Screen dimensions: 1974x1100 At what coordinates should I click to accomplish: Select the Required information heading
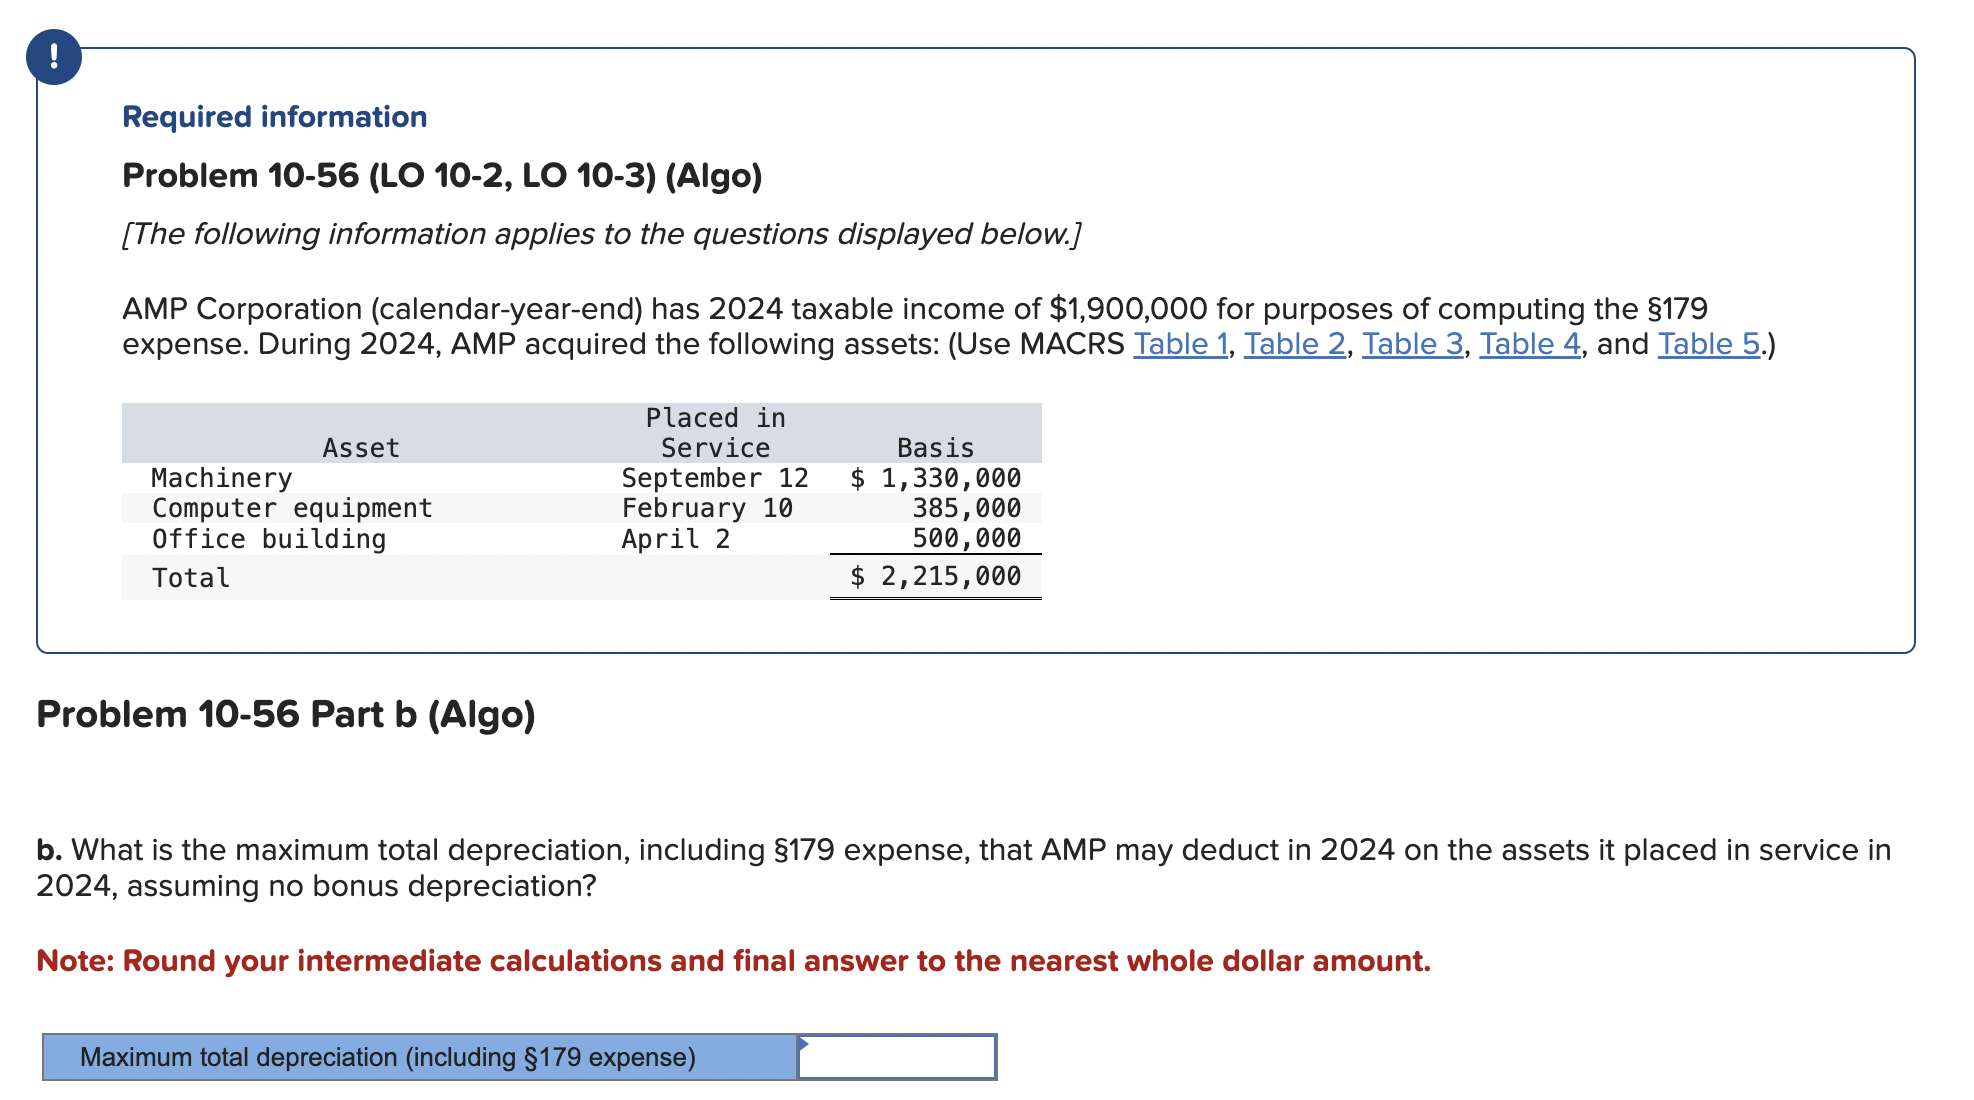click(x=272, y=116)
